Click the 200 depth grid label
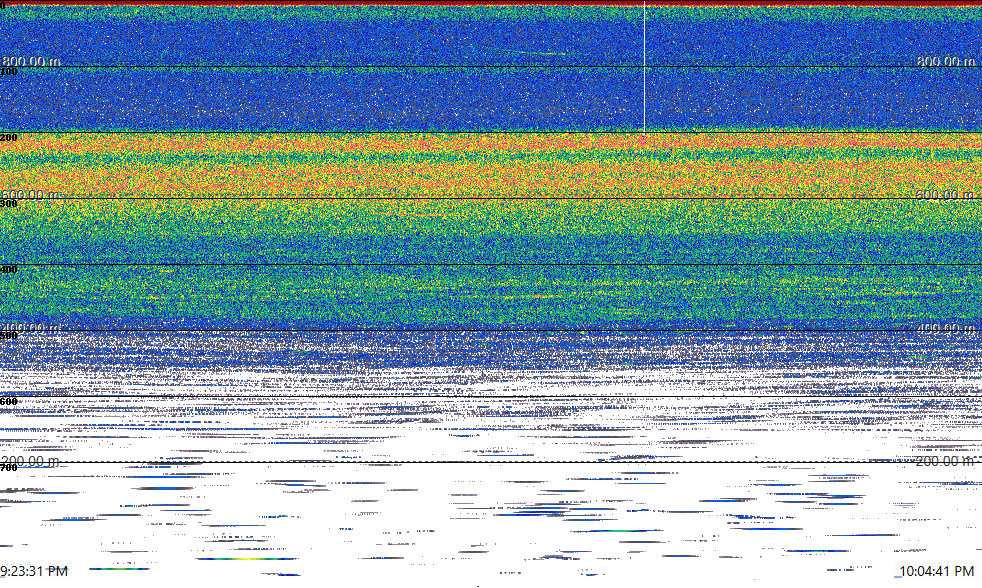 click(9, 137)
